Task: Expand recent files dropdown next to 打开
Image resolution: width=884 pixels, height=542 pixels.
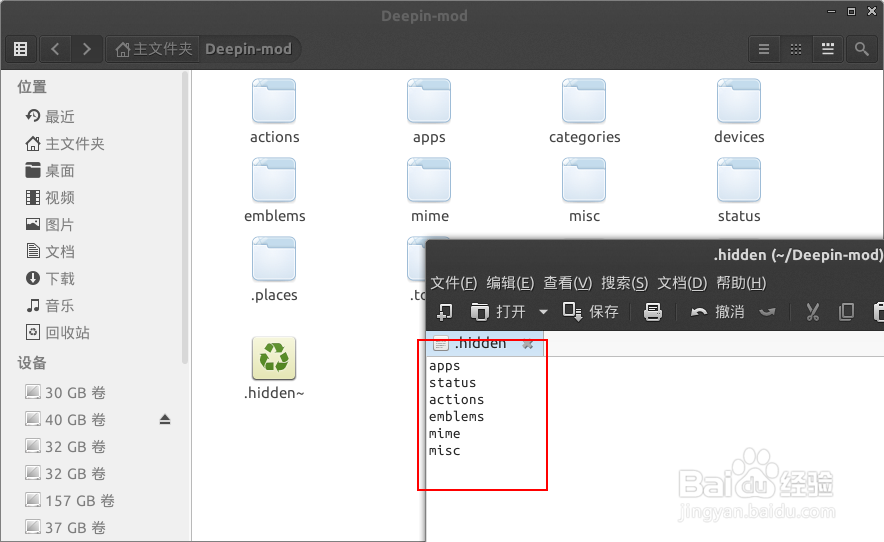Action: tap(543, 311)
